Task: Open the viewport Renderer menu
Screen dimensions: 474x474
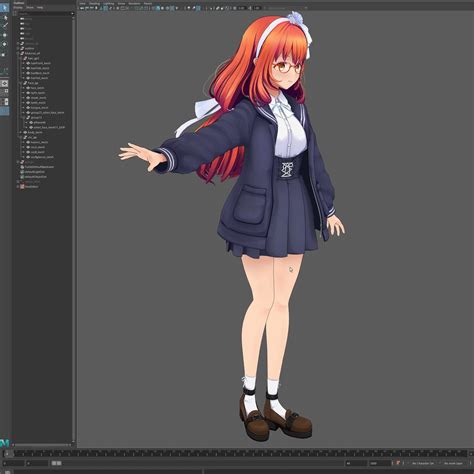Action: [x=134, y=3]
